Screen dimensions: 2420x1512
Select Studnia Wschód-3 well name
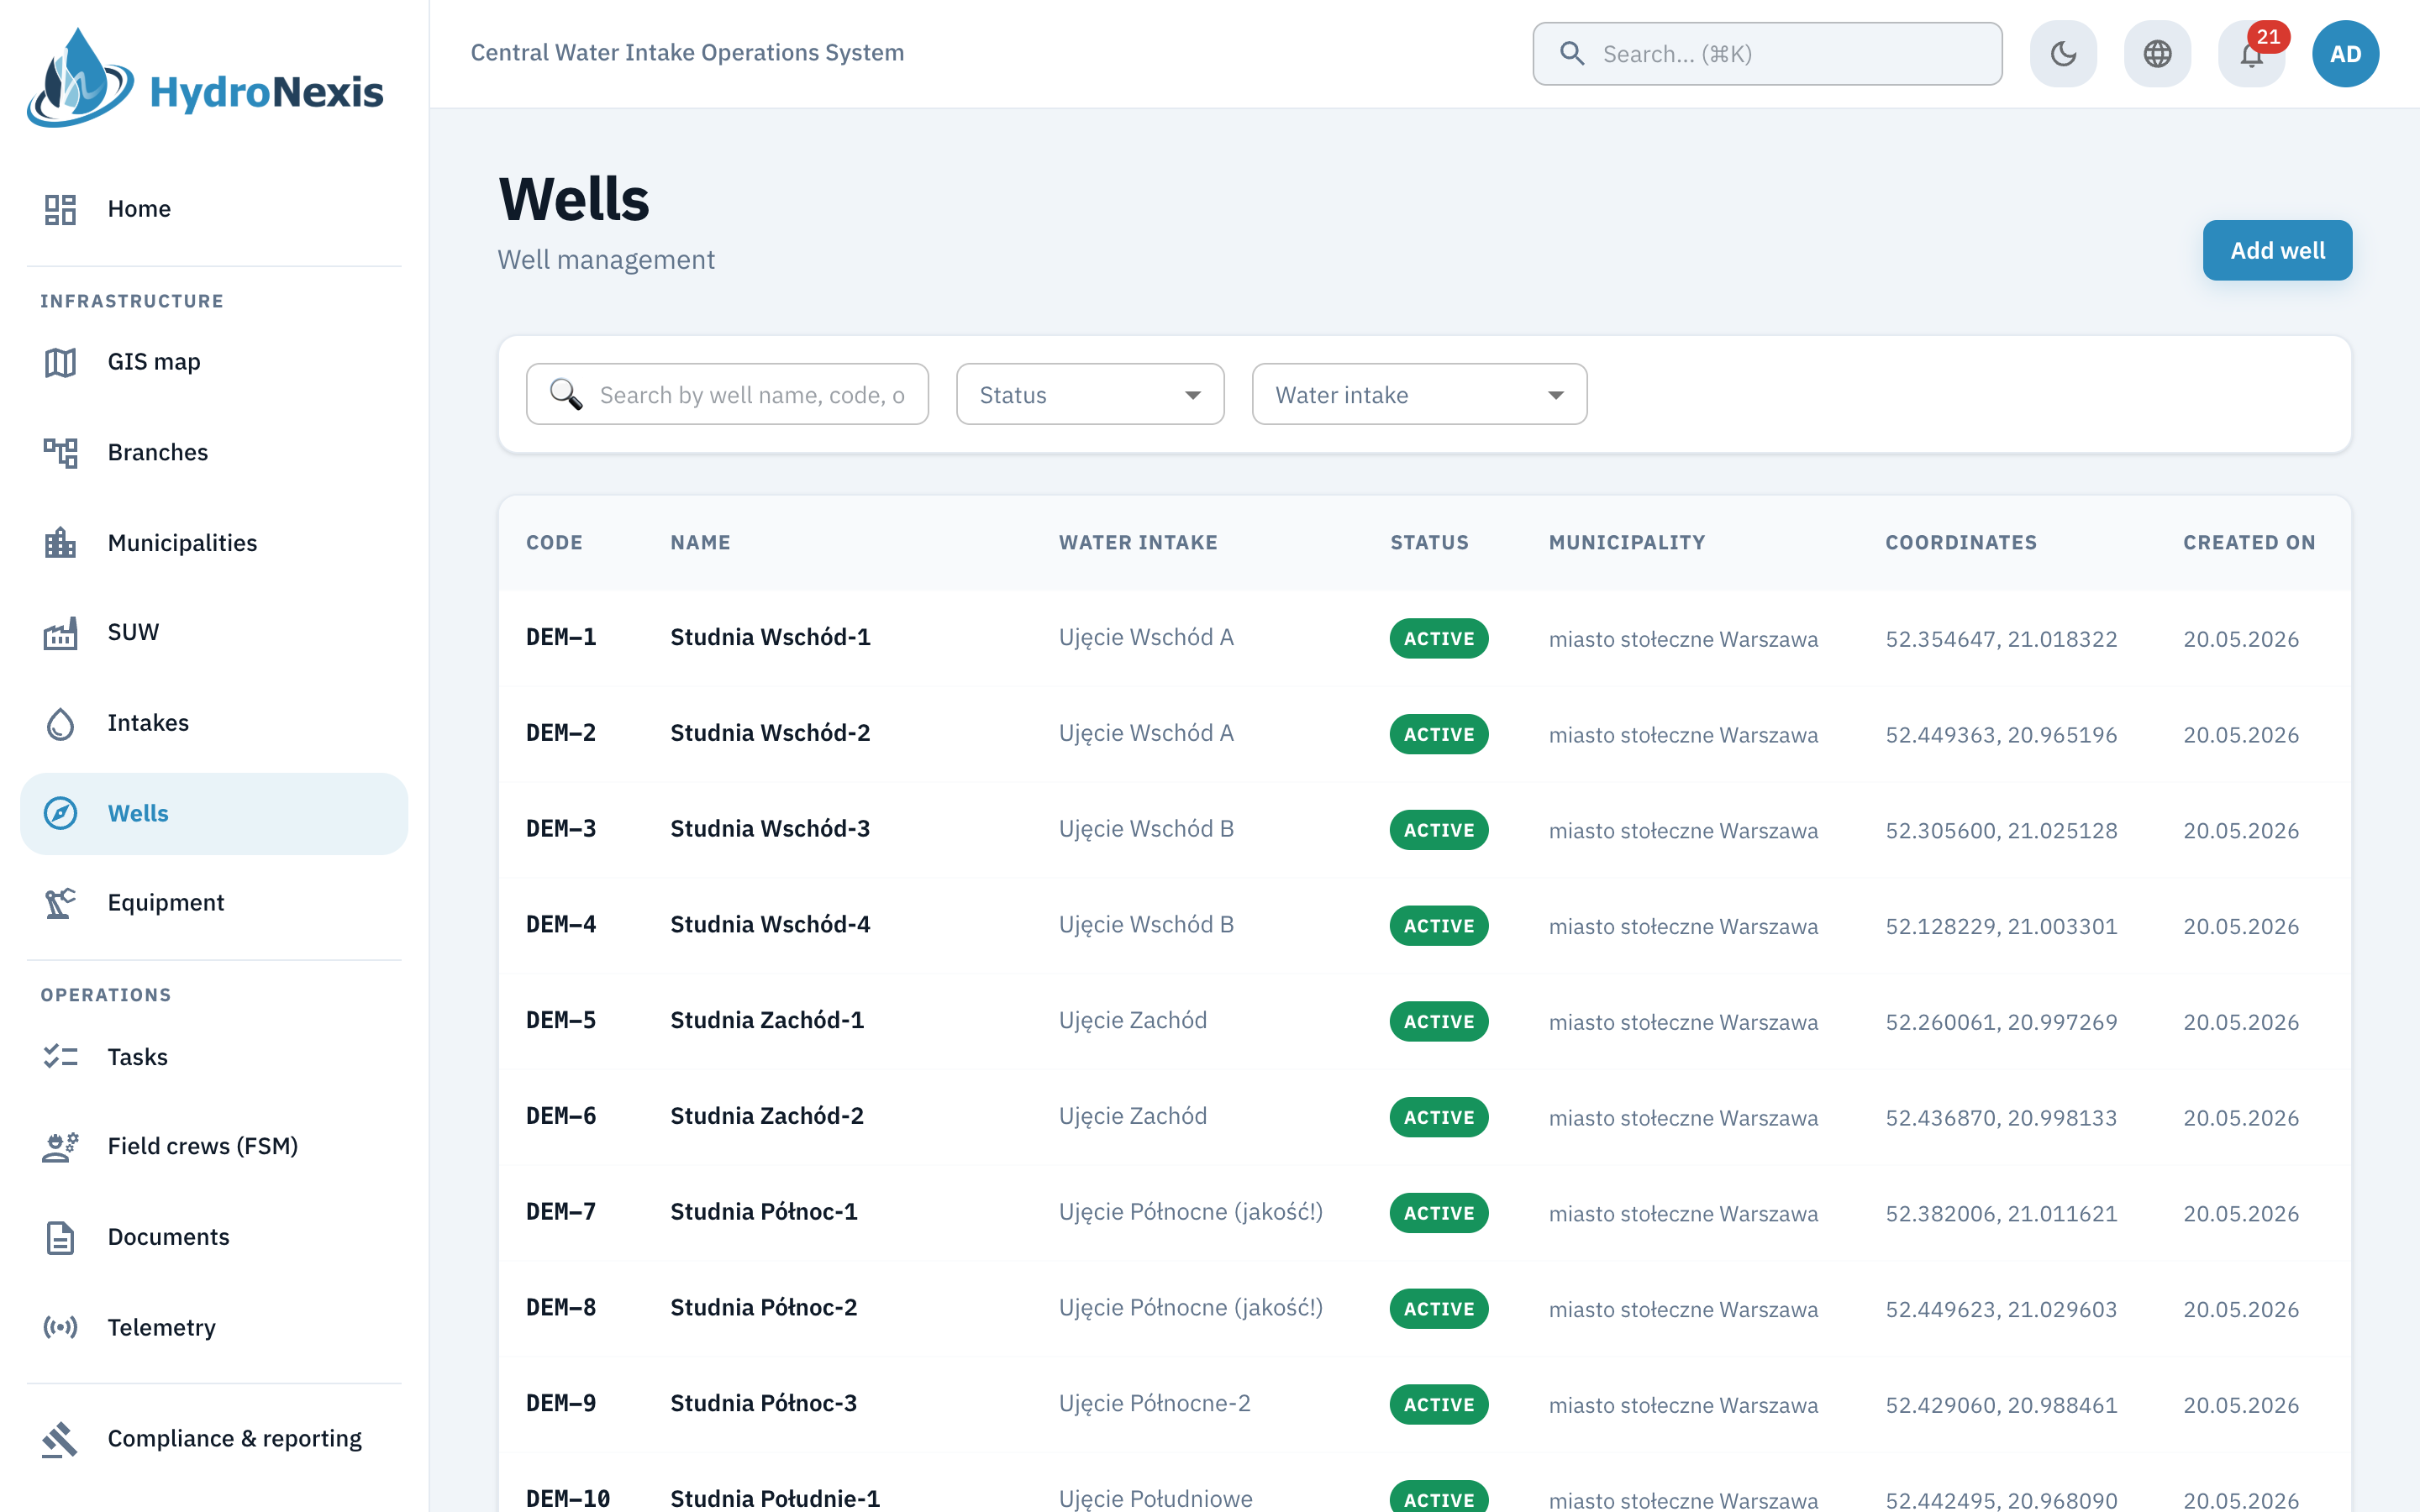point(770,830)
